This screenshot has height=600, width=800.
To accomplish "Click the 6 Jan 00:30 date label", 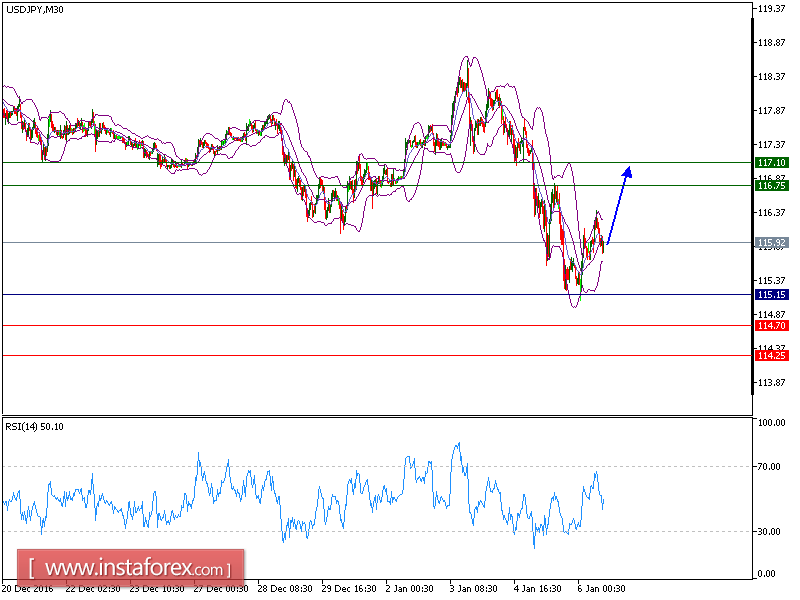I will (x=601, y=590).
